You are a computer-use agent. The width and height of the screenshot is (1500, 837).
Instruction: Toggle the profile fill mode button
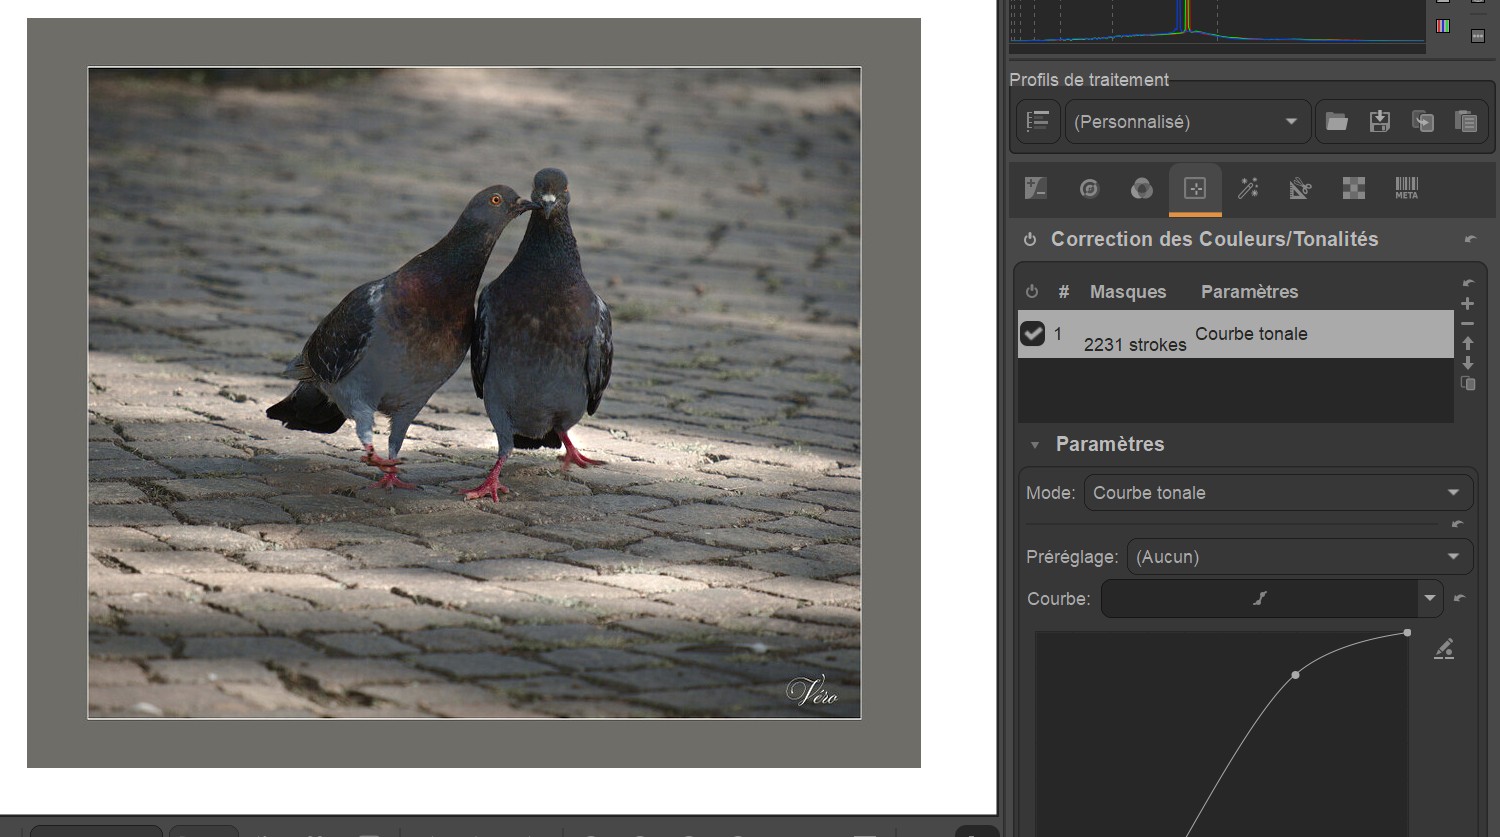point(1038,122)
